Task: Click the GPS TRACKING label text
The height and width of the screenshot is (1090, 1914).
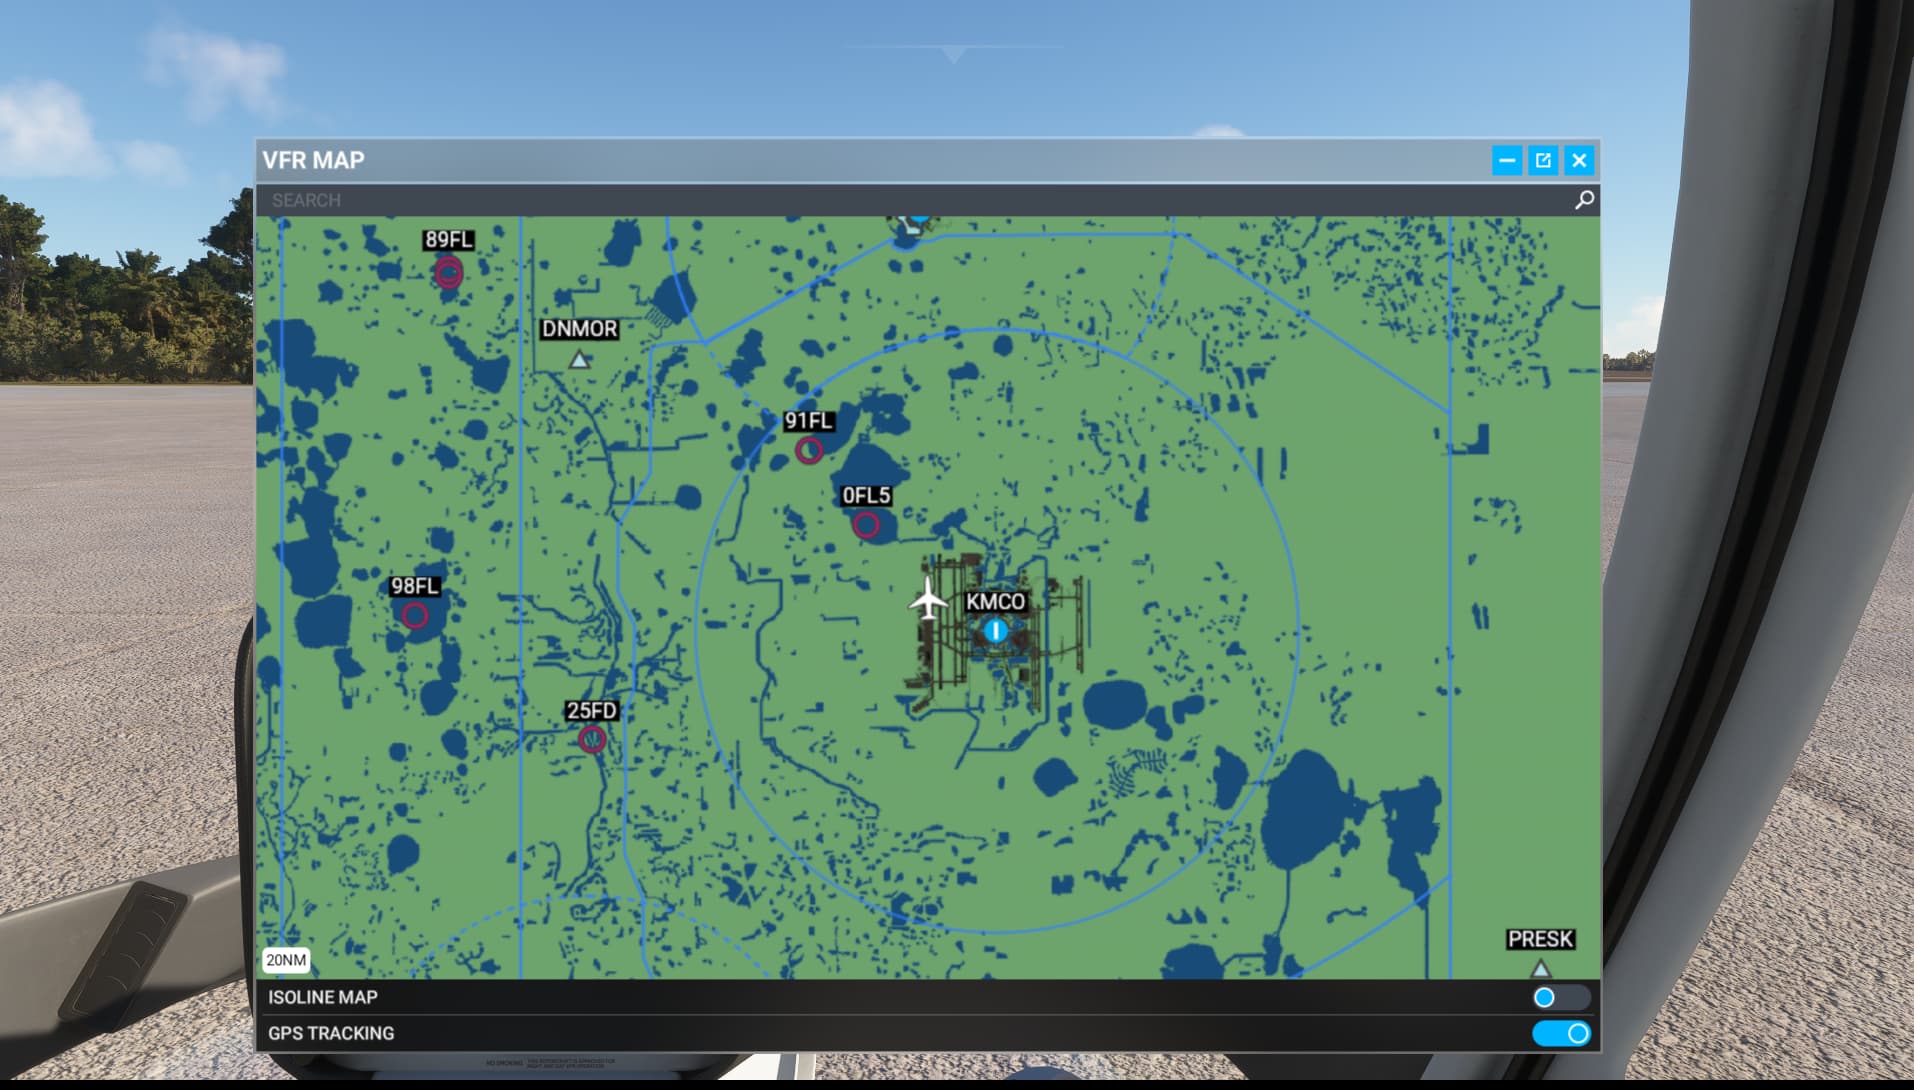Action: click(331, 1033)
